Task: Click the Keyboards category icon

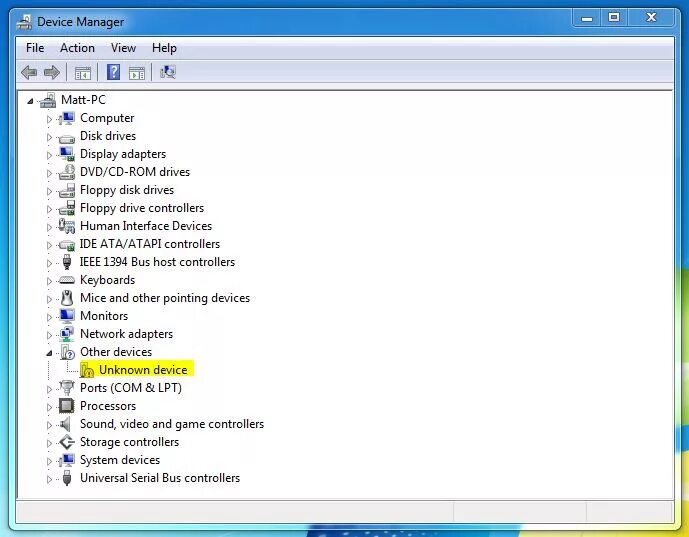Action: tap(67, 280)
